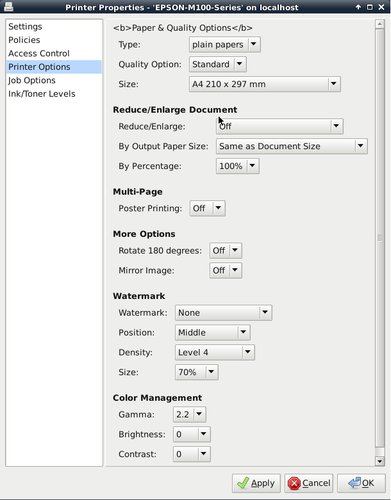The image size is (391, 500).
Task: Open the watermark Position dropdown
Action: [x=212, y=332]
